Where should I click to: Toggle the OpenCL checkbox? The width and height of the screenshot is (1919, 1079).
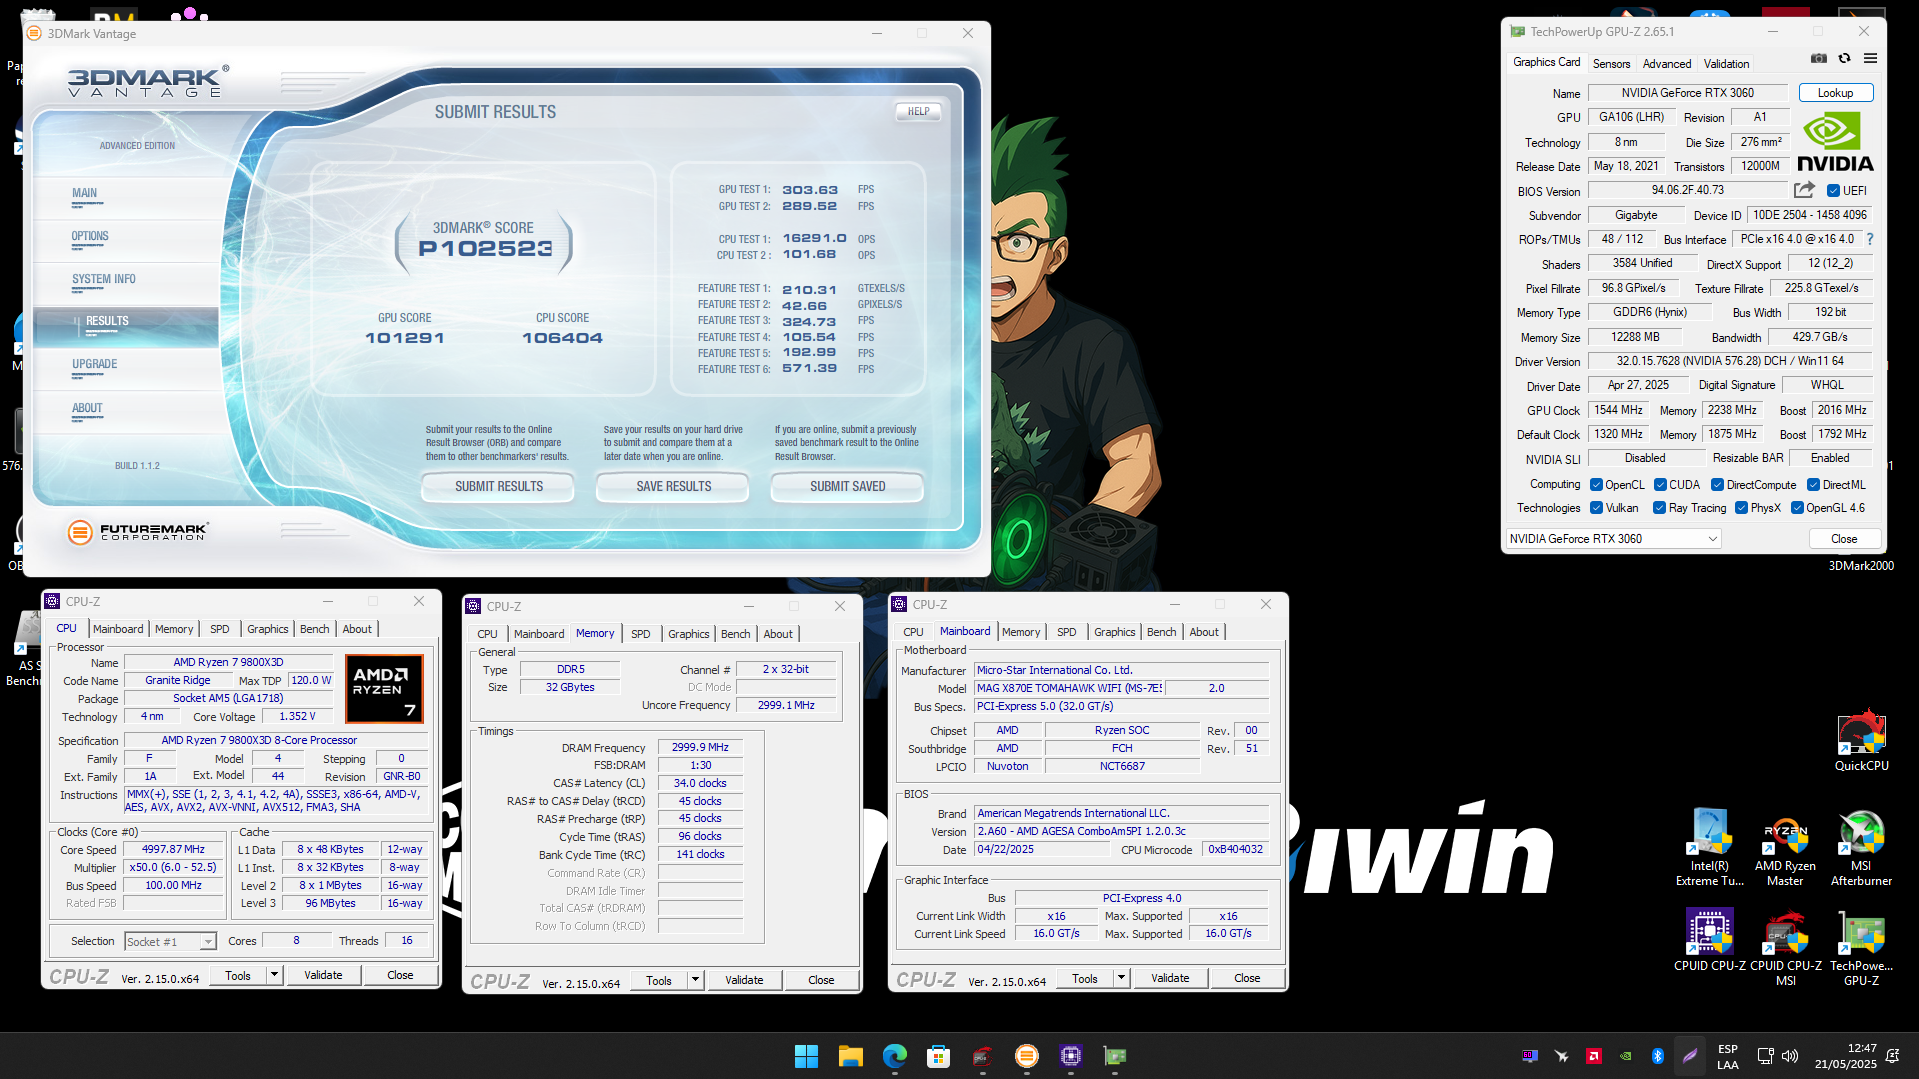[1596, 485]
